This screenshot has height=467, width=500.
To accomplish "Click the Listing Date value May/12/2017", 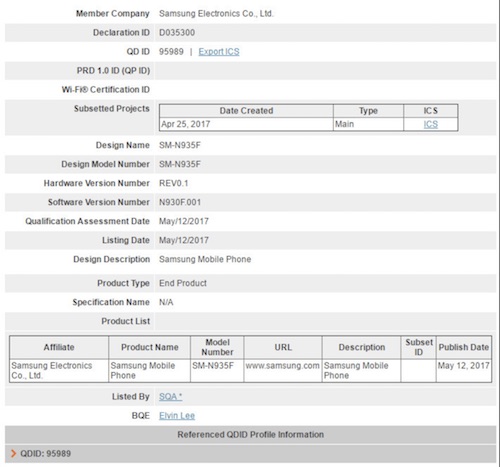I will (184, 240).
